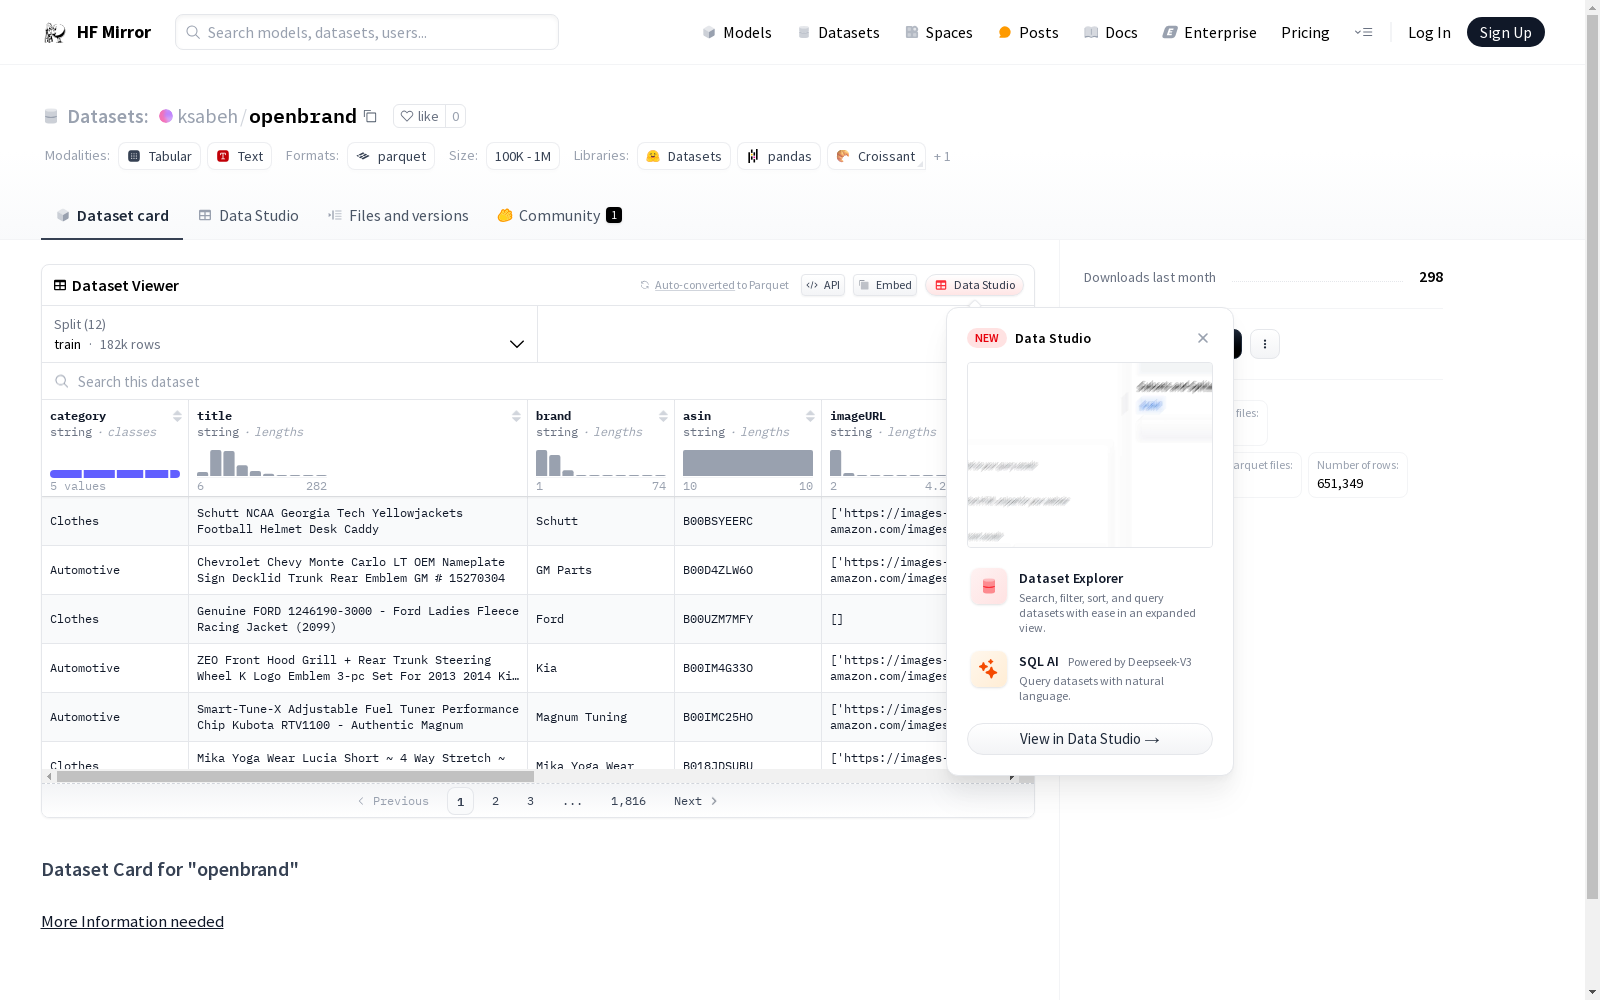Click the Data Studio preview thumbnail

(x=1089, y=455)
